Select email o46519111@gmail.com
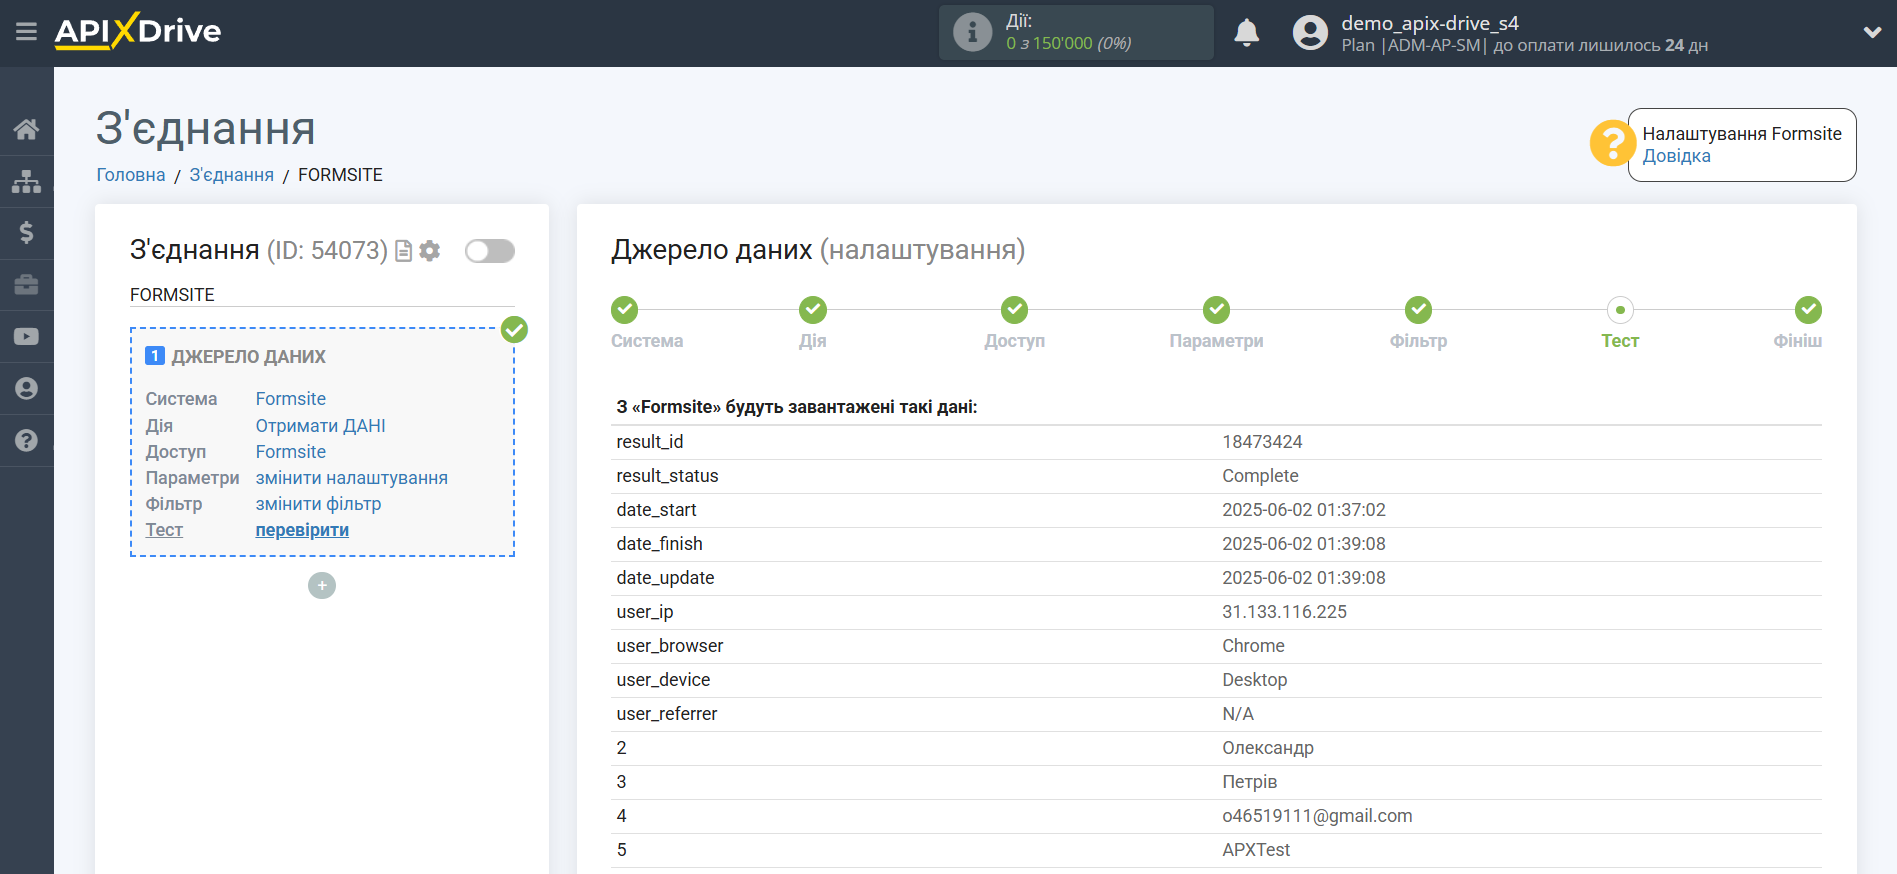The width and height of the screenshot is (1897, 874). (x=1317, y=816)
